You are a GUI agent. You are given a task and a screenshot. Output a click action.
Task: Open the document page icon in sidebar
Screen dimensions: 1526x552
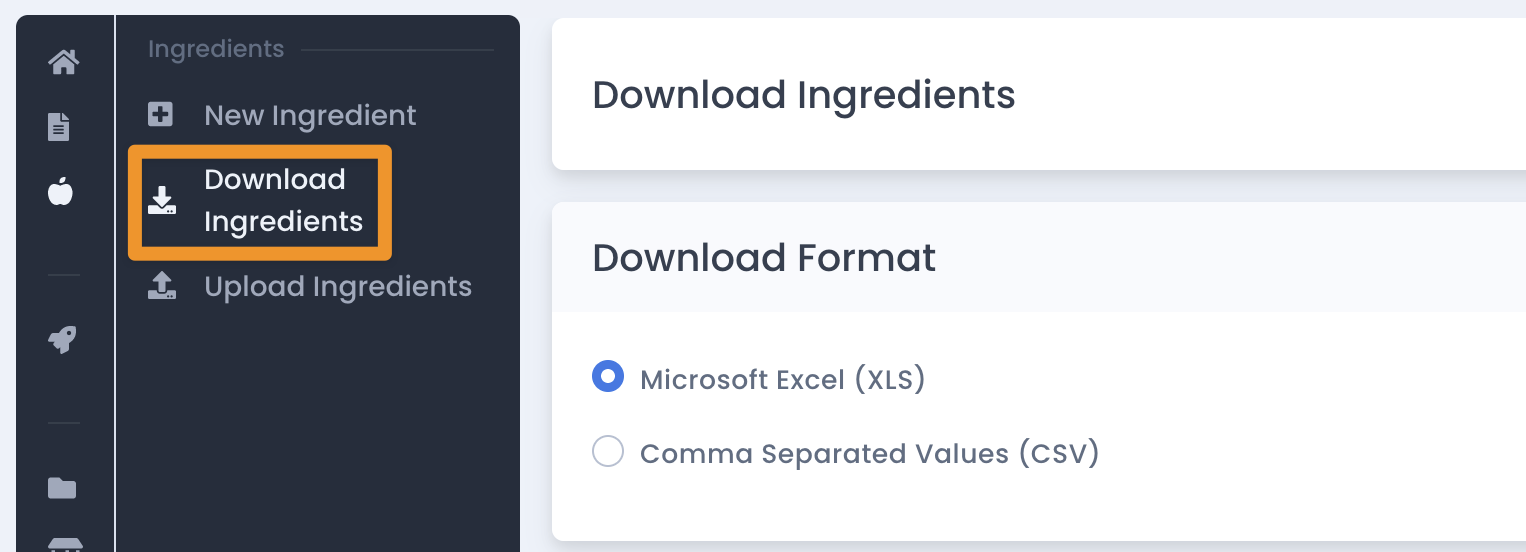61,126
